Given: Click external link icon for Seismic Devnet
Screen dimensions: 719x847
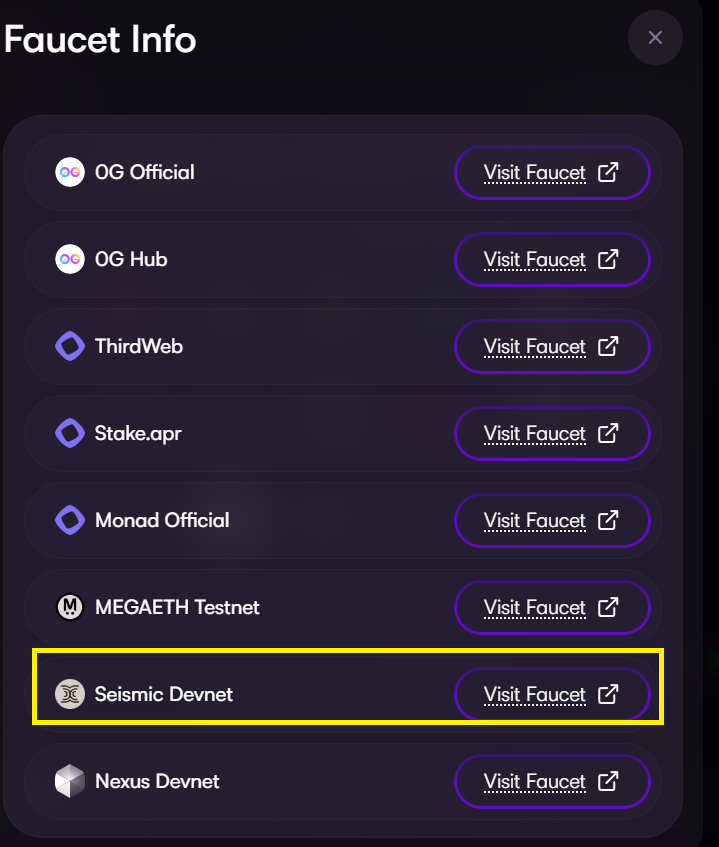Looking at the screenshot, I should pyautogui.click(x=608, y=694).
